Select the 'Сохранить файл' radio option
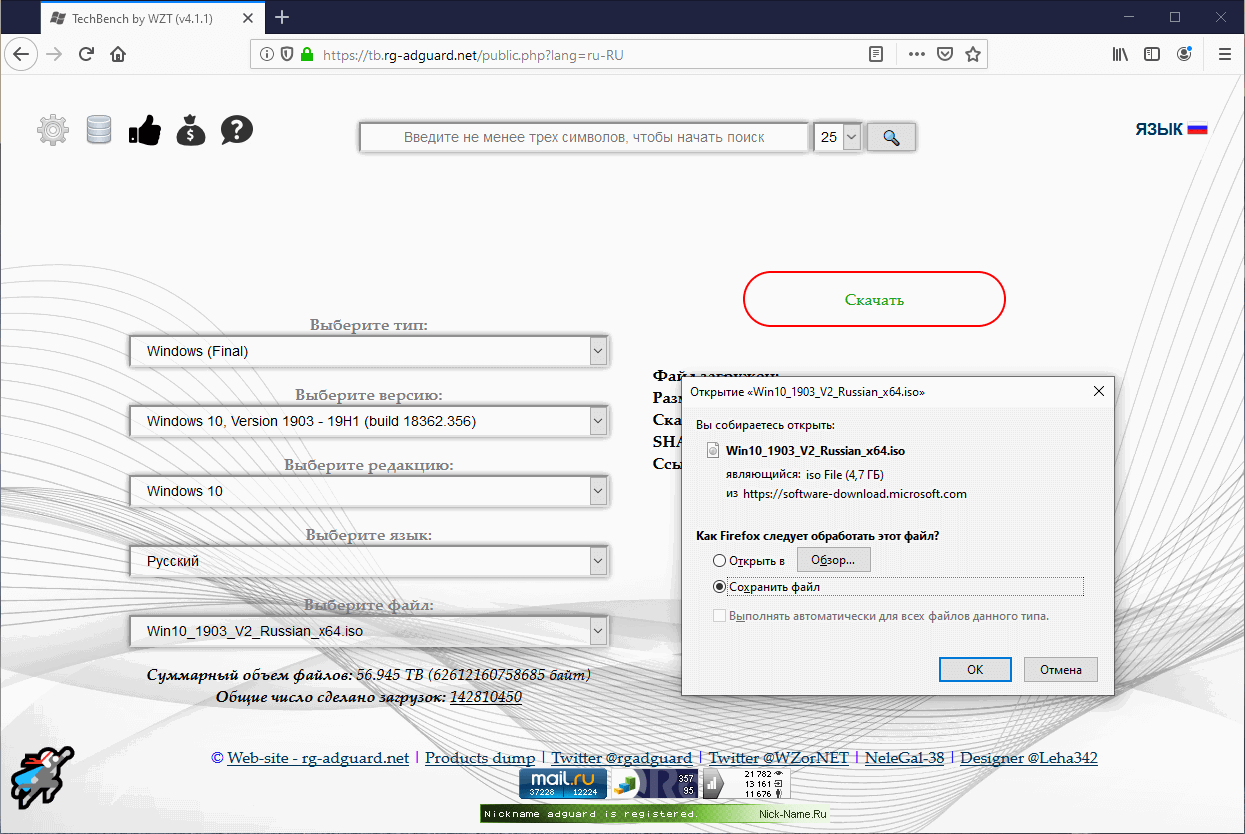The width and height of the screenshot is (1245, 834). point(719,586)
